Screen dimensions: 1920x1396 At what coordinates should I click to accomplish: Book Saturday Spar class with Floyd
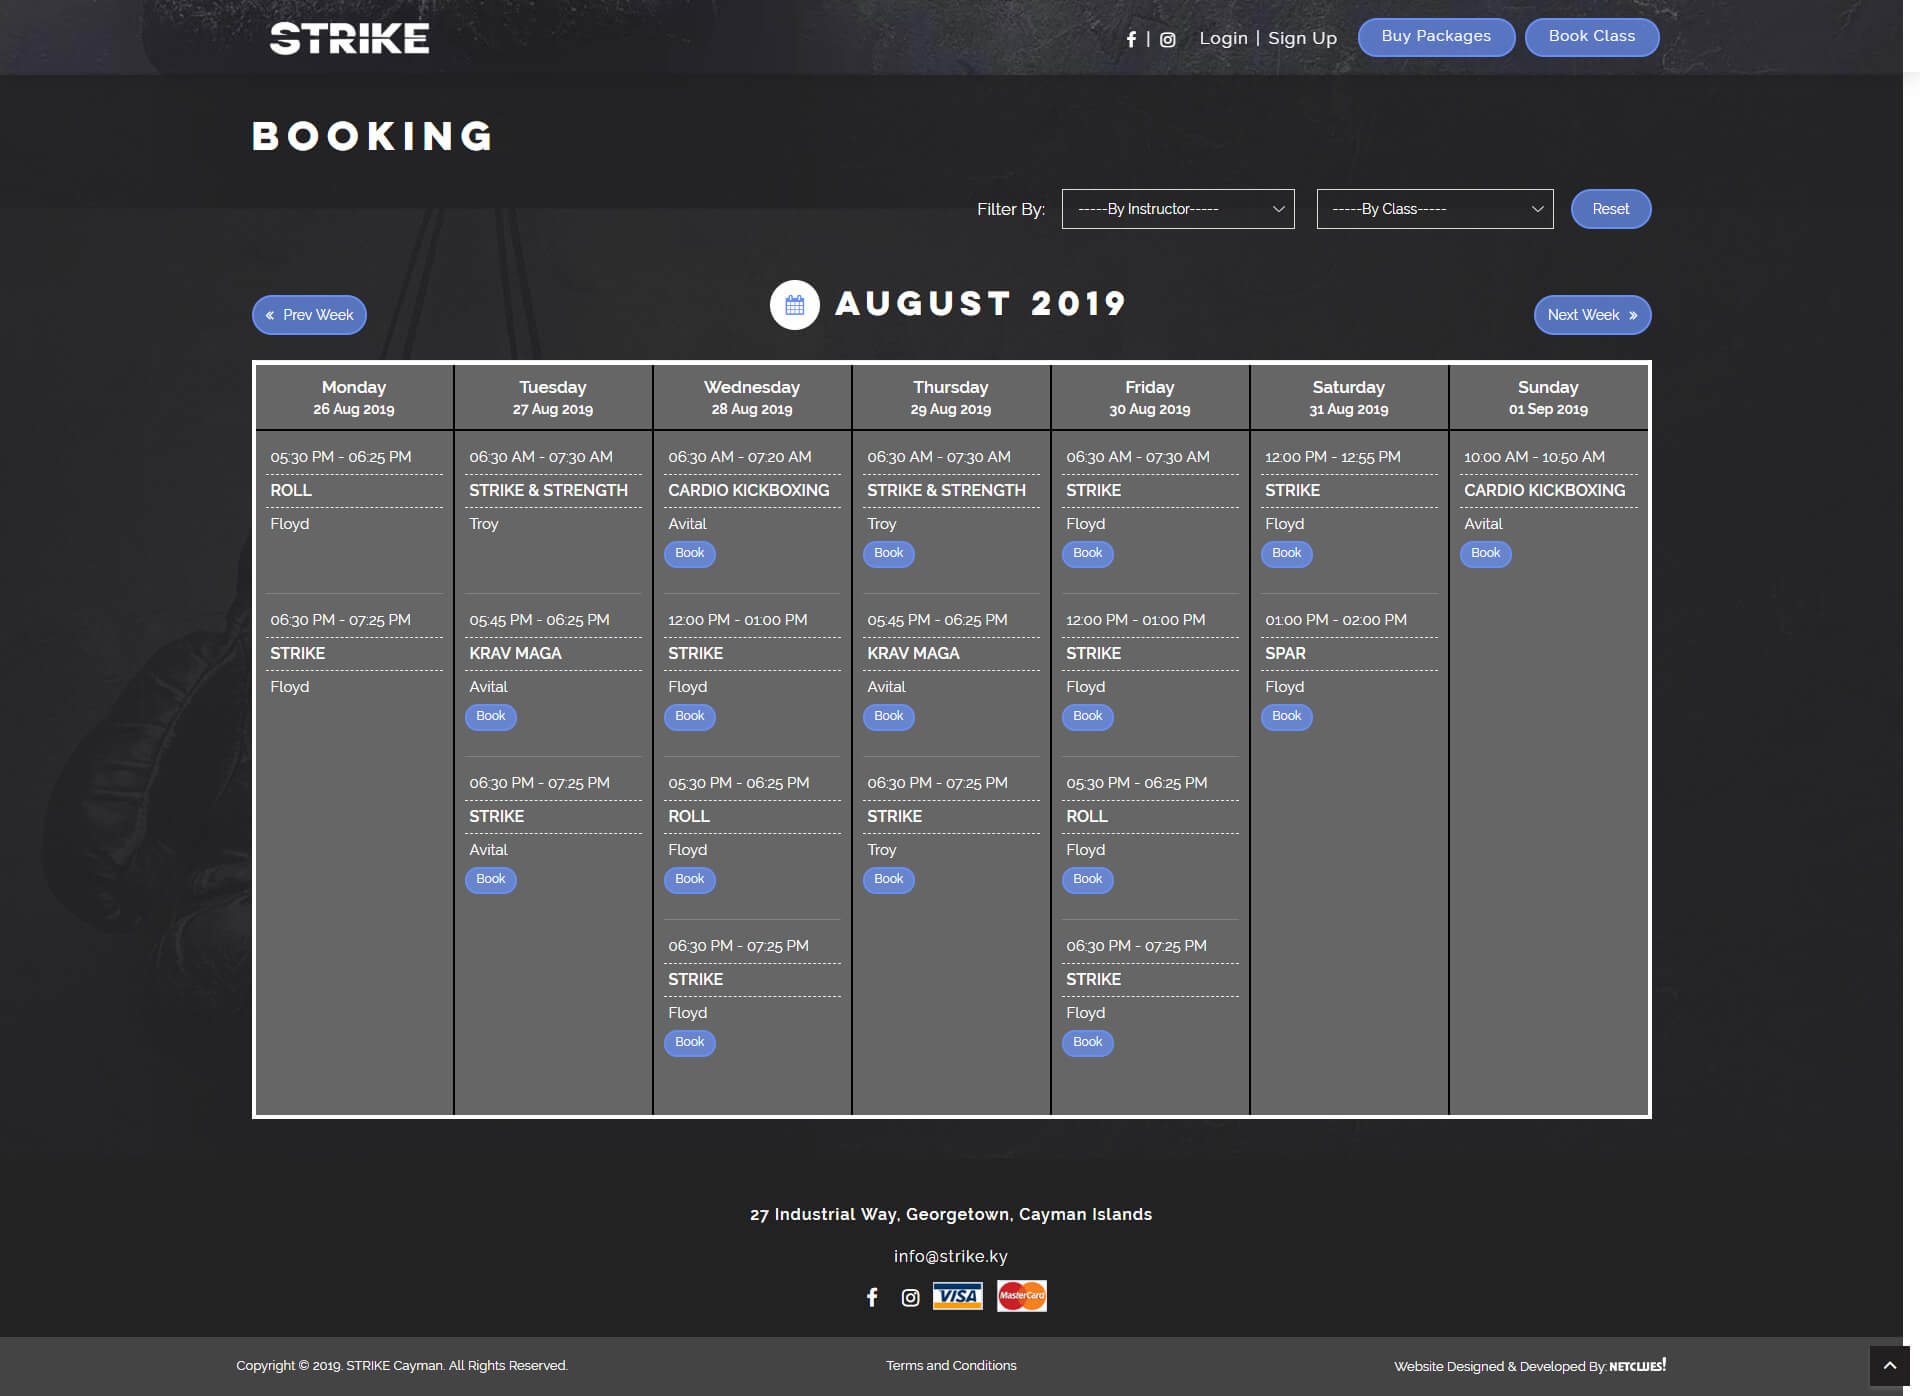pyautogui.click(x=1287, y=716)
